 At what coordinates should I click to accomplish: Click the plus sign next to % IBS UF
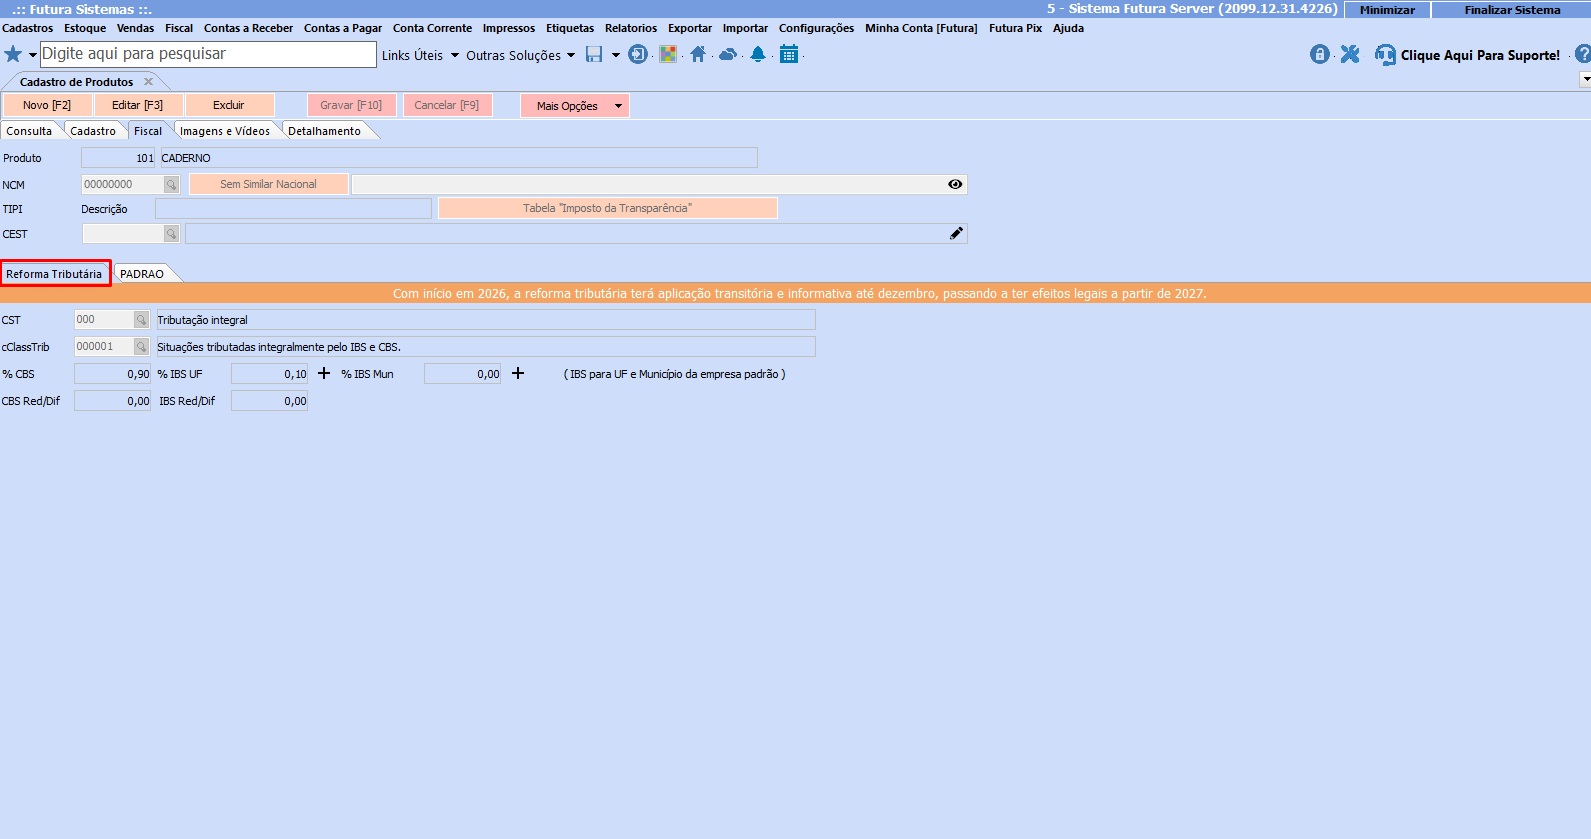324,374
